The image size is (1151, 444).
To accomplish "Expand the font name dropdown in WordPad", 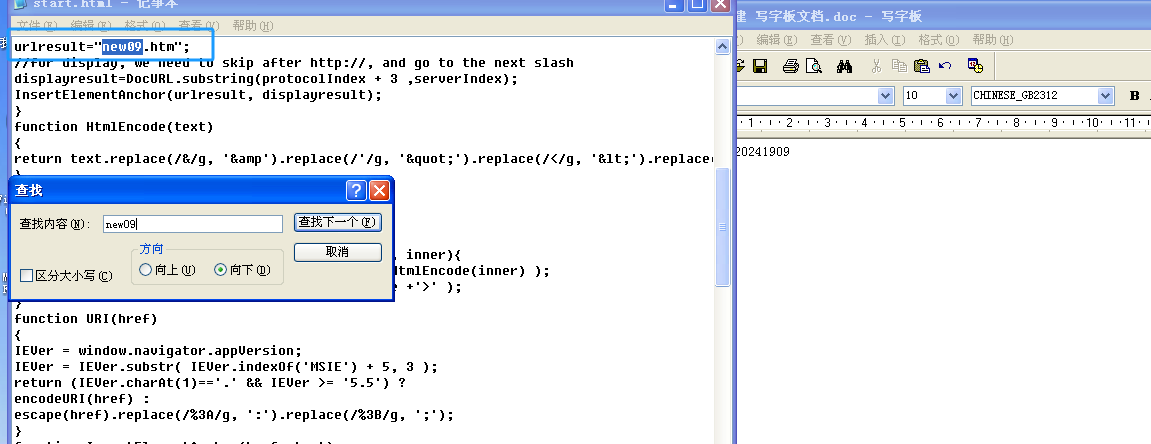I will 886,96.
